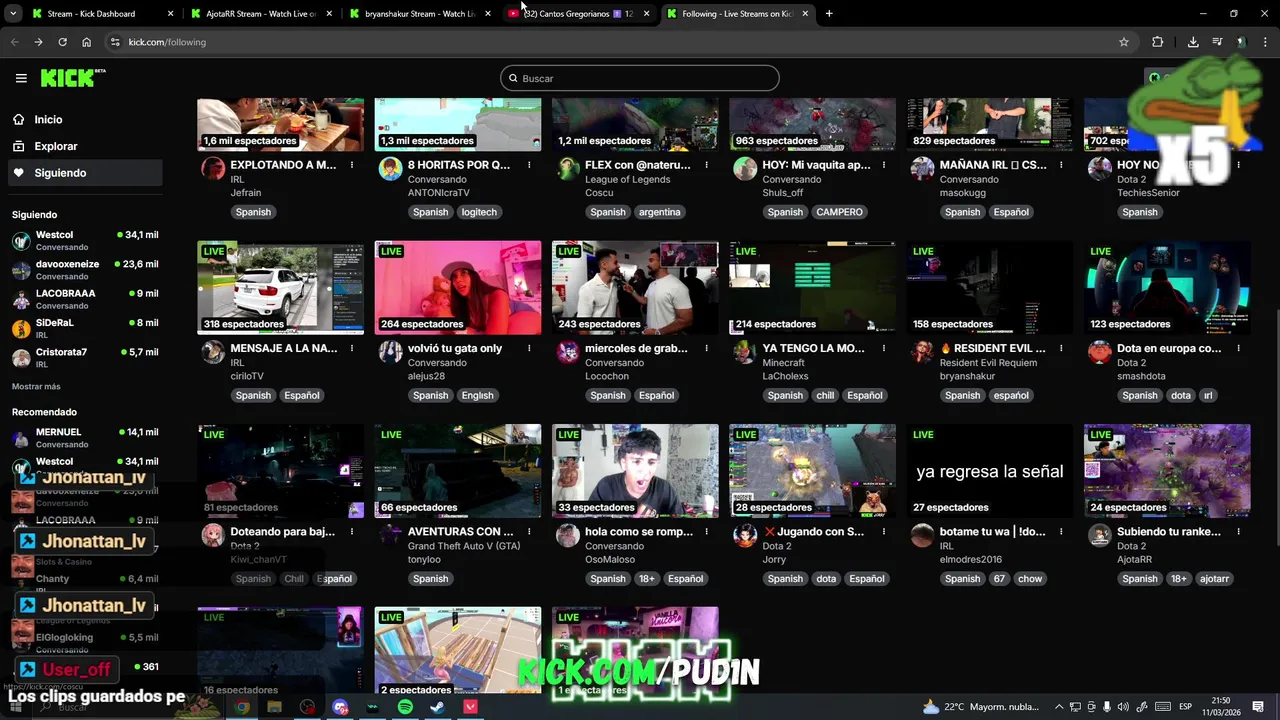This screenshot has width=1280, height=720.
Task: Open Jefrain channel avatar
Action: click(213, 168)
